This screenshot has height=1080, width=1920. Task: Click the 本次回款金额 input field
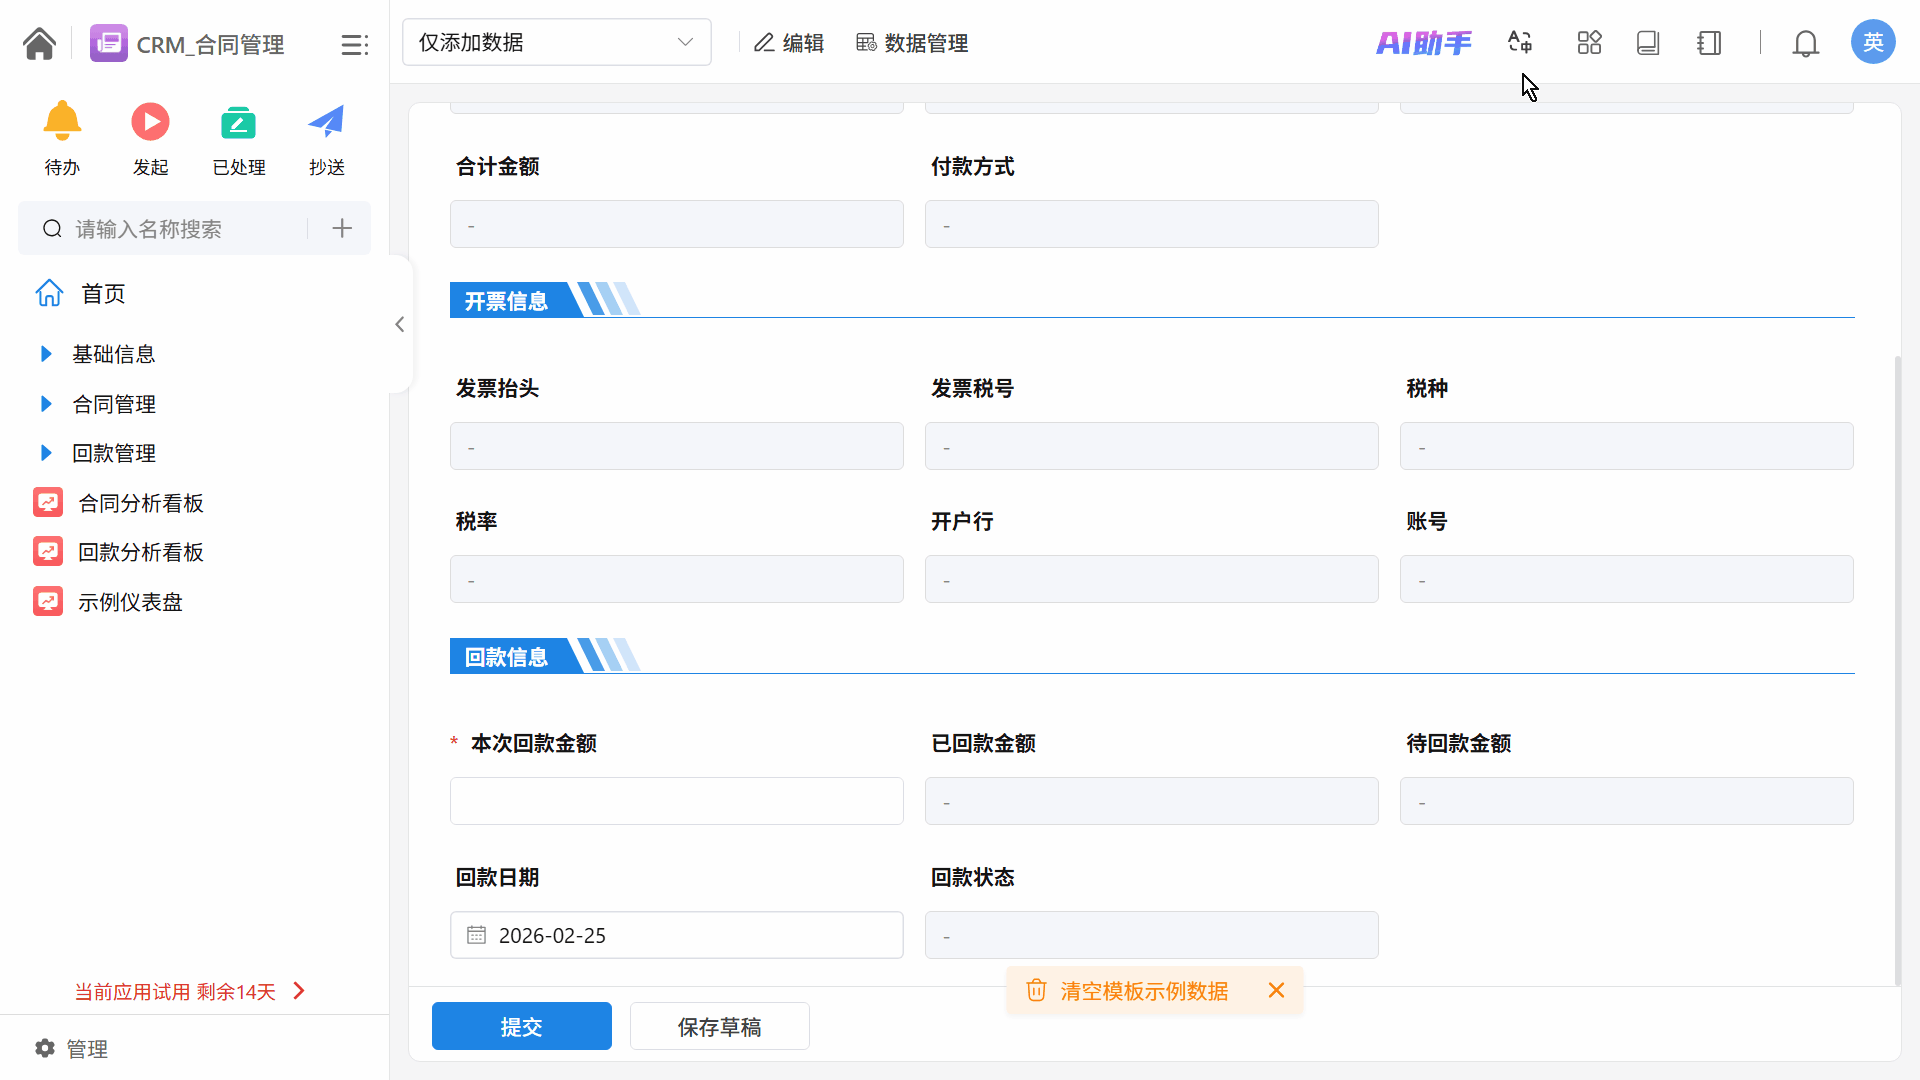(x=676, y=801)
